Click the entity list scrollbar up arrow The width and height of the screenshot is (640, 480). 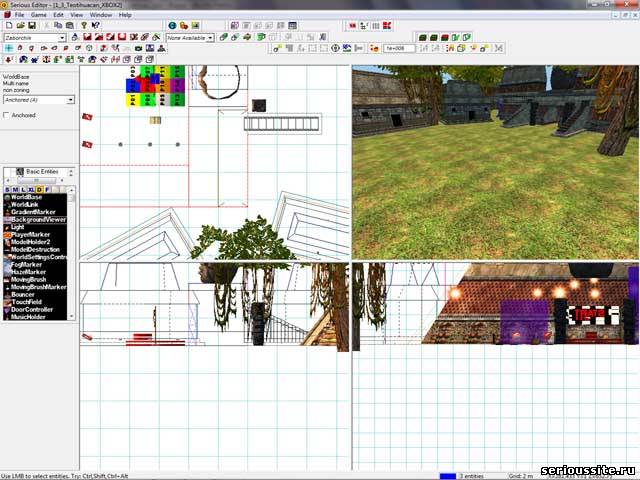click(x=72, y=190)
